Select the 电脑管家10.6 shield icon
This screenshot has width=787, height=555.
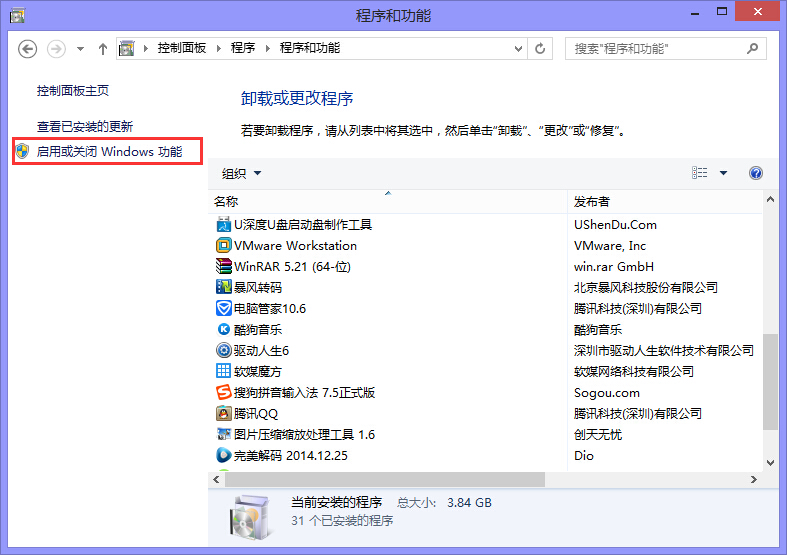(224, 309)
